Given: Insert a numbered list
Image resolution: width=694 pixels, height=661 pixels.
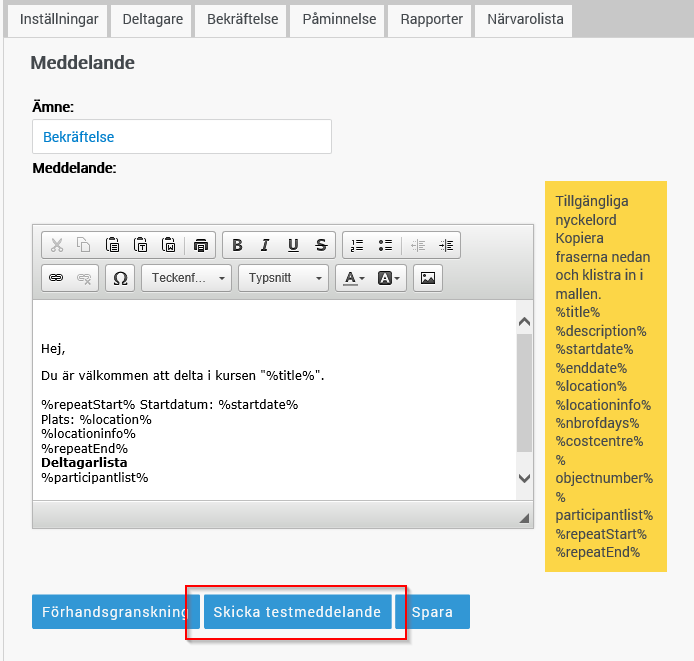Looking at the screenshot, I should pyautogui.click(x=357, y=245).
